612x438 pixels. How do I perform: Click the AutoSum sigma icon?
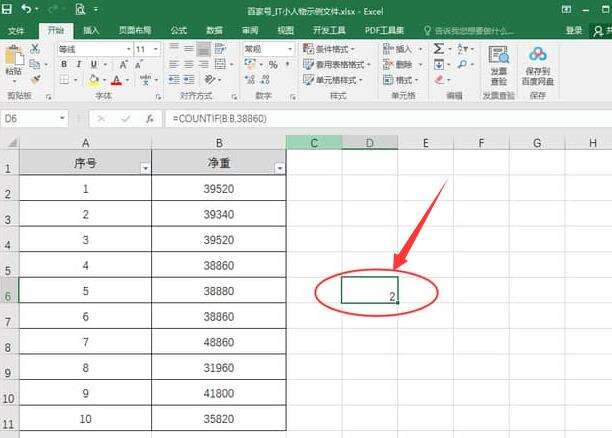439,49
